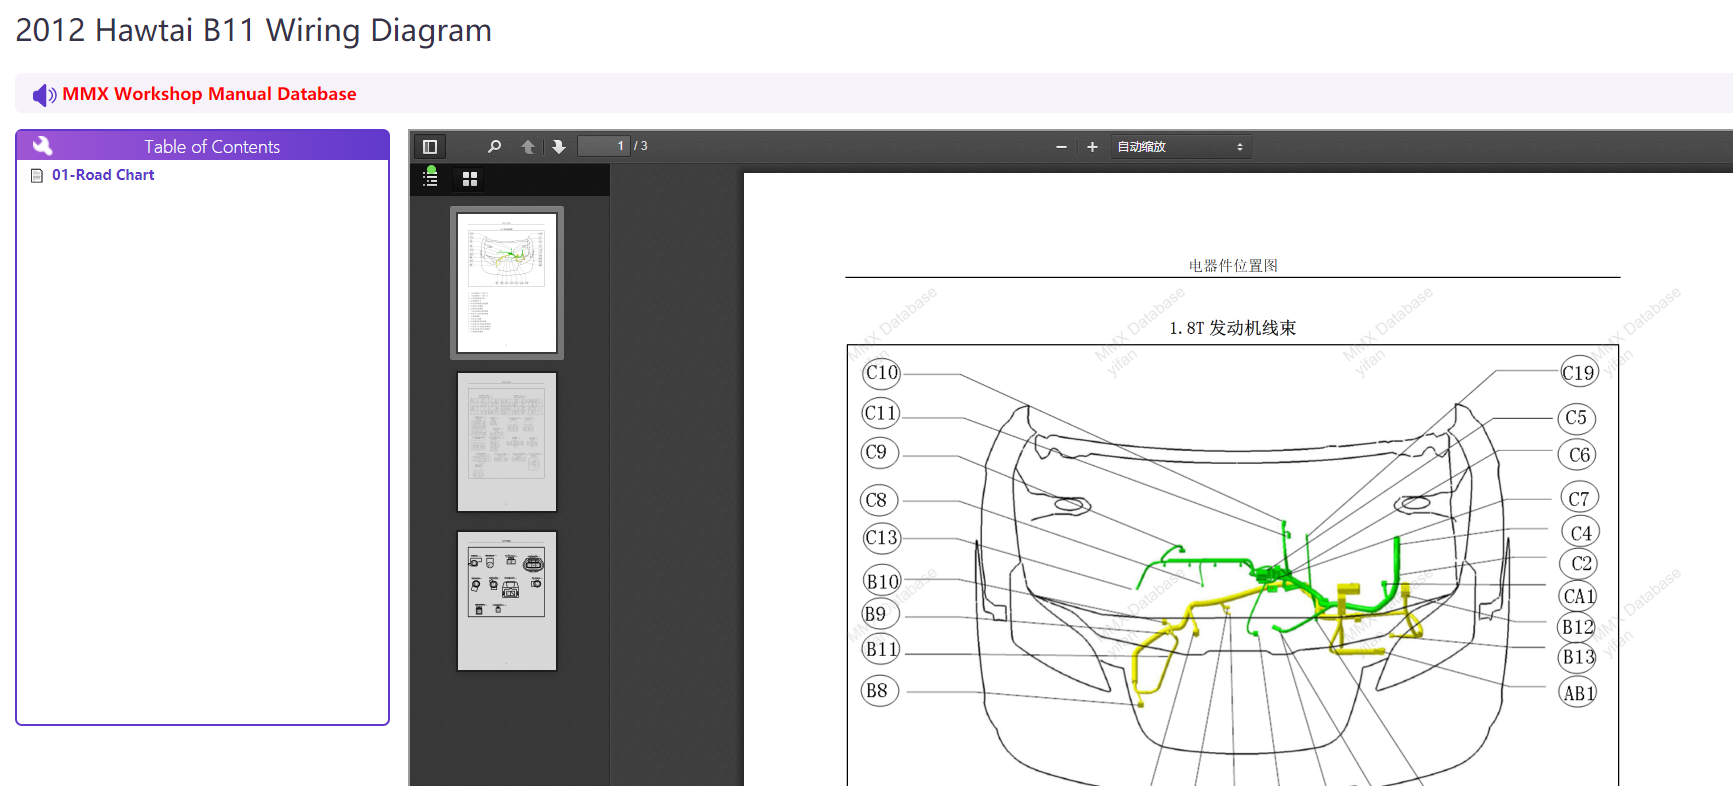The width and height of the screenshot is (1733, 786).
Task: Click the B9 connector label
Action: [880, 615]
